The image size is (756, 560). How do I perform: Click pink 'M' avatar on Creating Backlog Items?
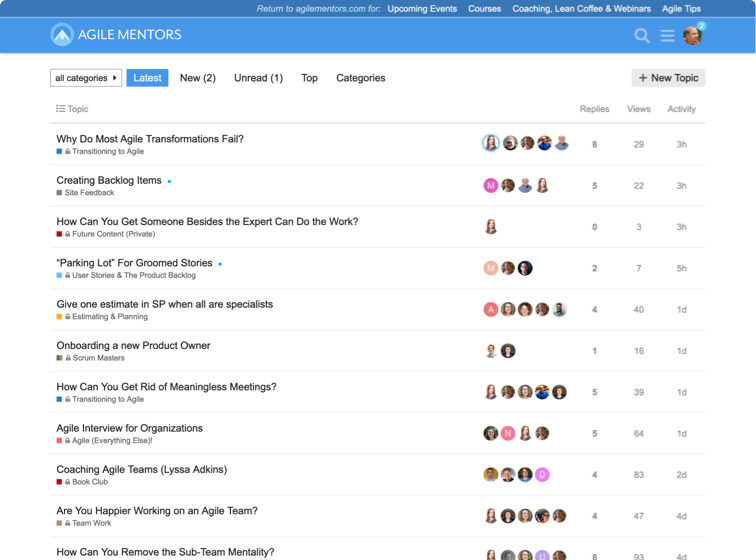(491, 185)
